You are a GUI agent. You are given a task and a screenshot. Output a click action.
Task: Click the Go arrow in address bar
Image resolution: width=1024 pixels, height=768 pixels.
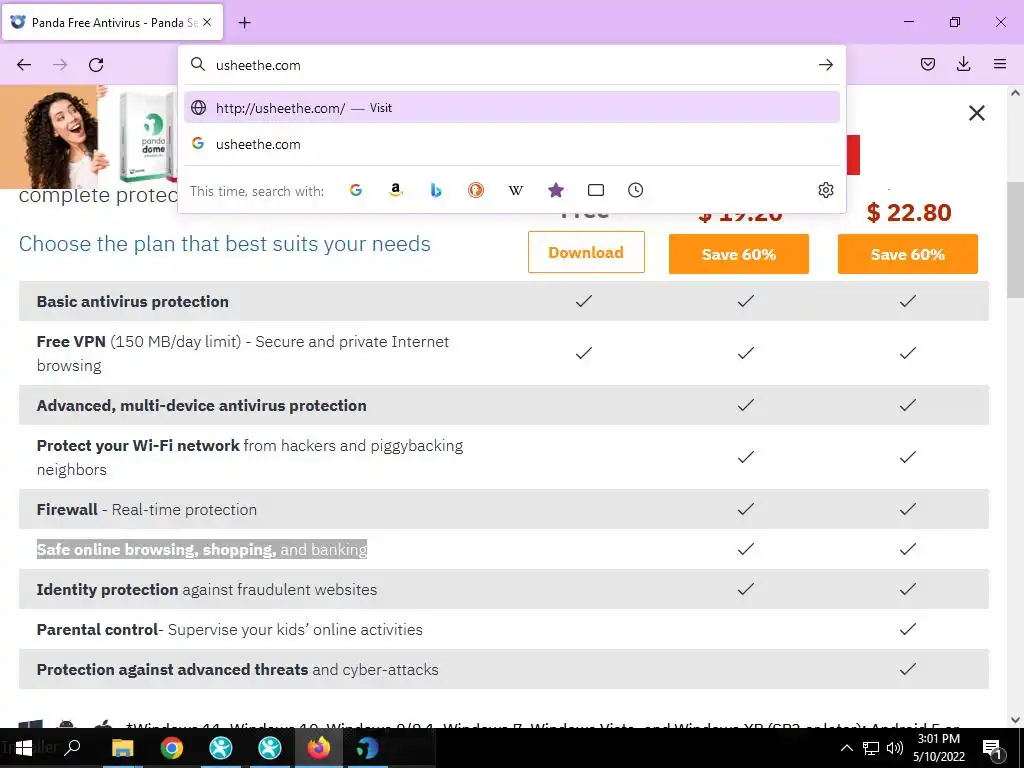point(826,65)
